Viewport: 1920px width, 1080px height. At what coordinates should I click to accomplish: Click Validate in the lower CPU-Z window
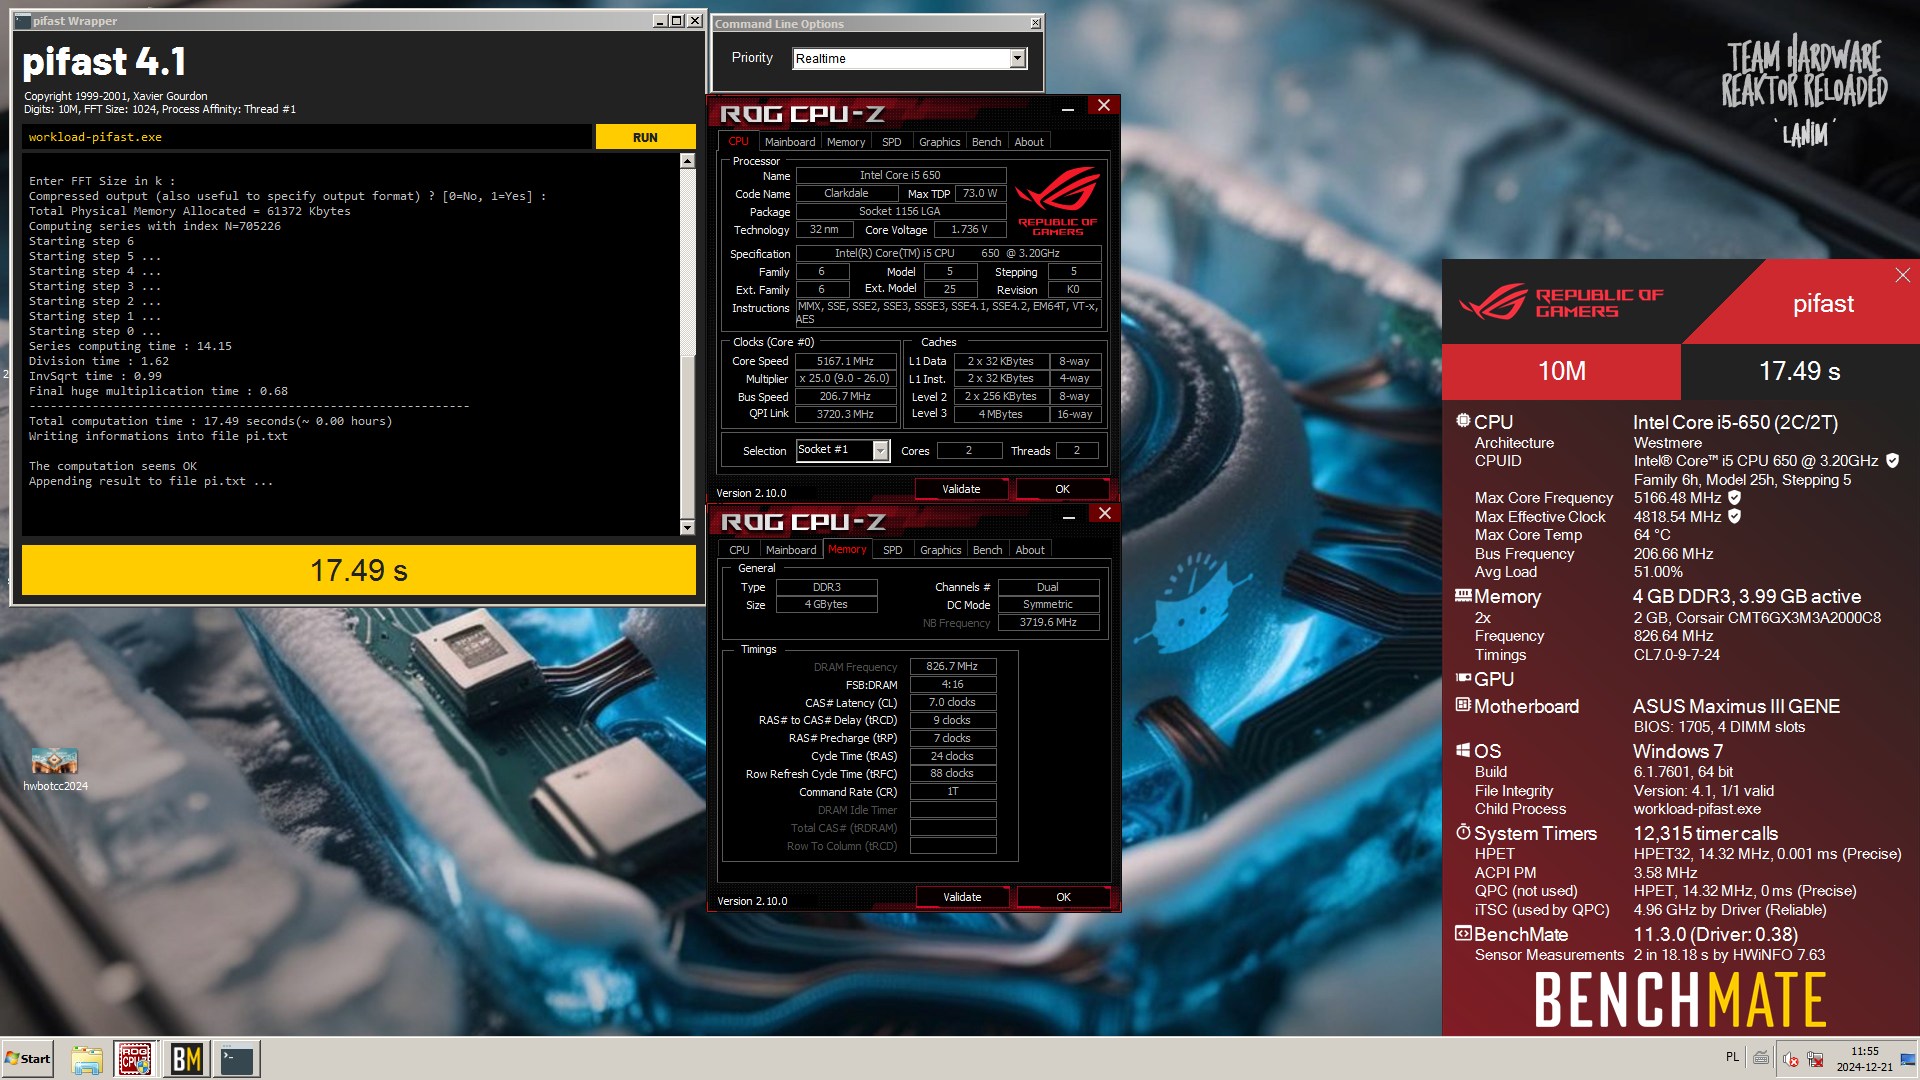click(962, 897)
